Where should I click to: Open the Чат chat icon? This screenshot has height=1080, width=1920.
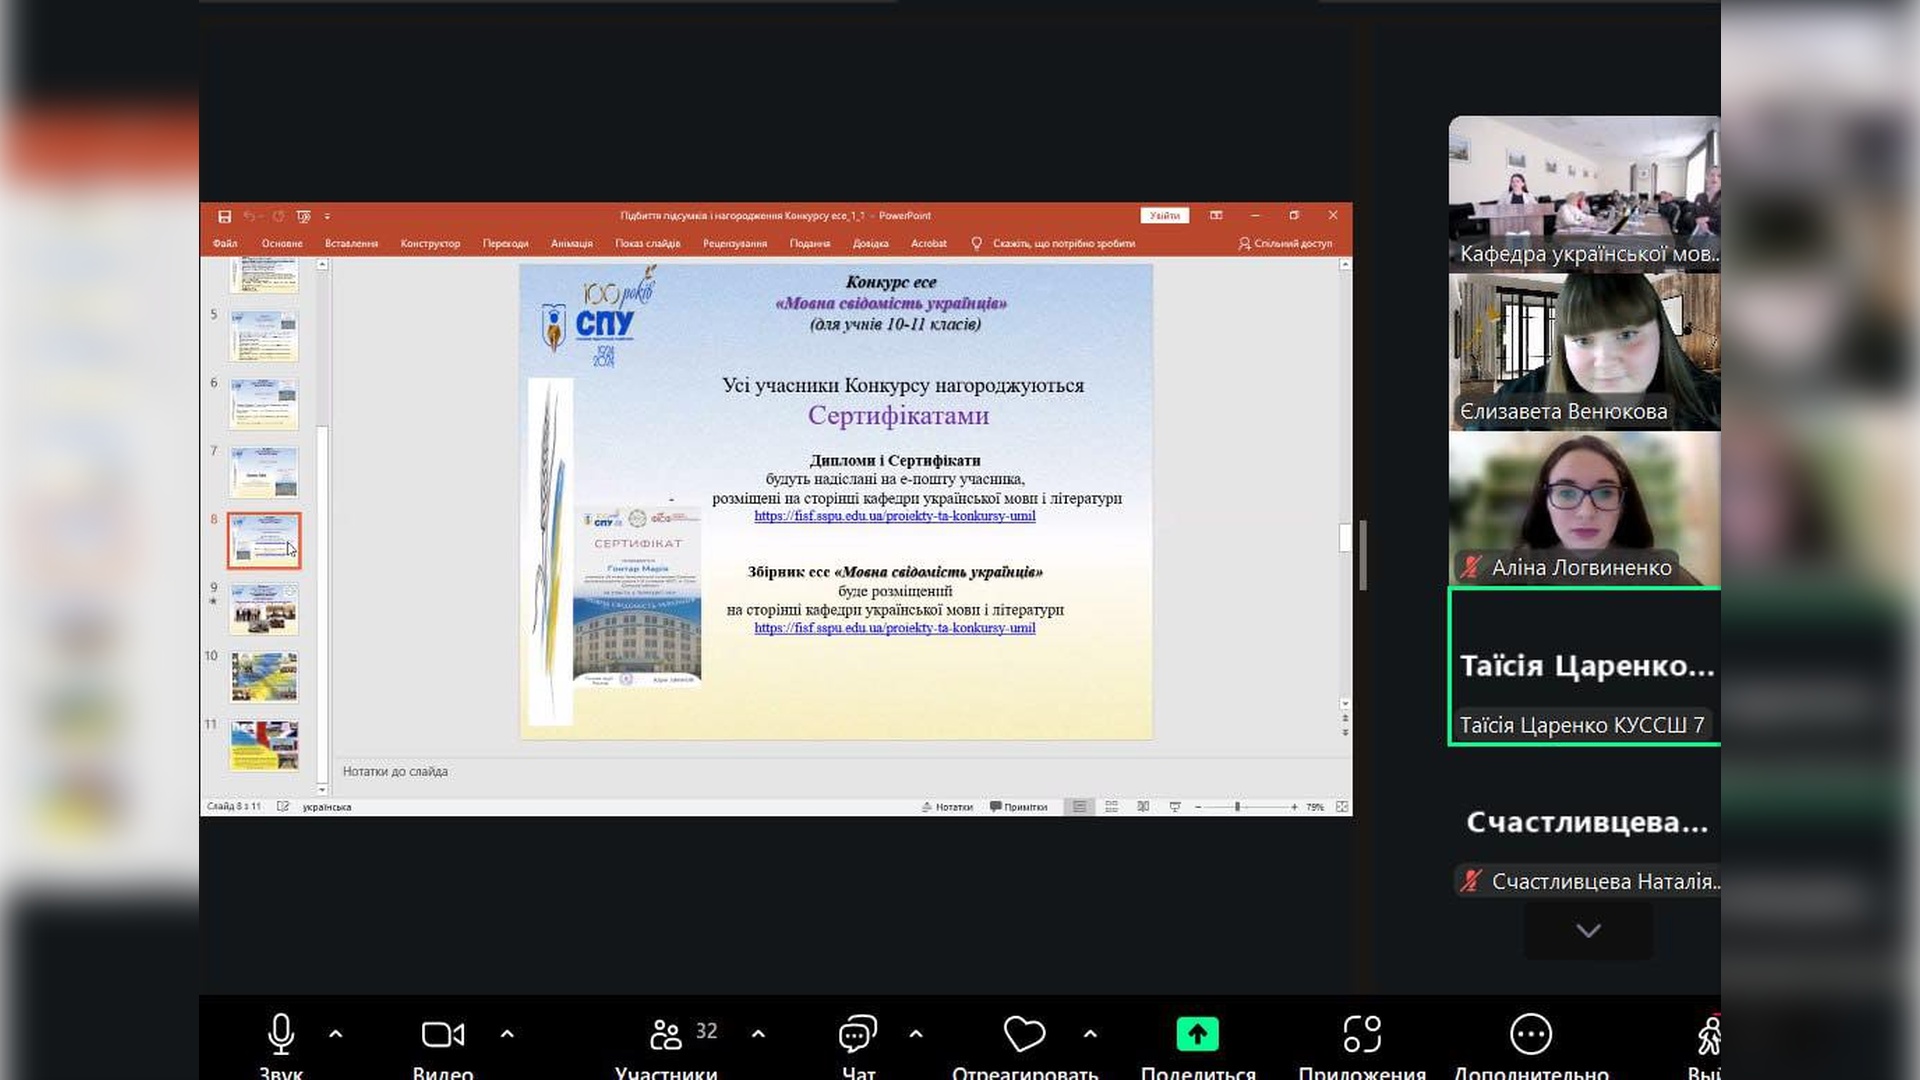[x=858, y=1034]
